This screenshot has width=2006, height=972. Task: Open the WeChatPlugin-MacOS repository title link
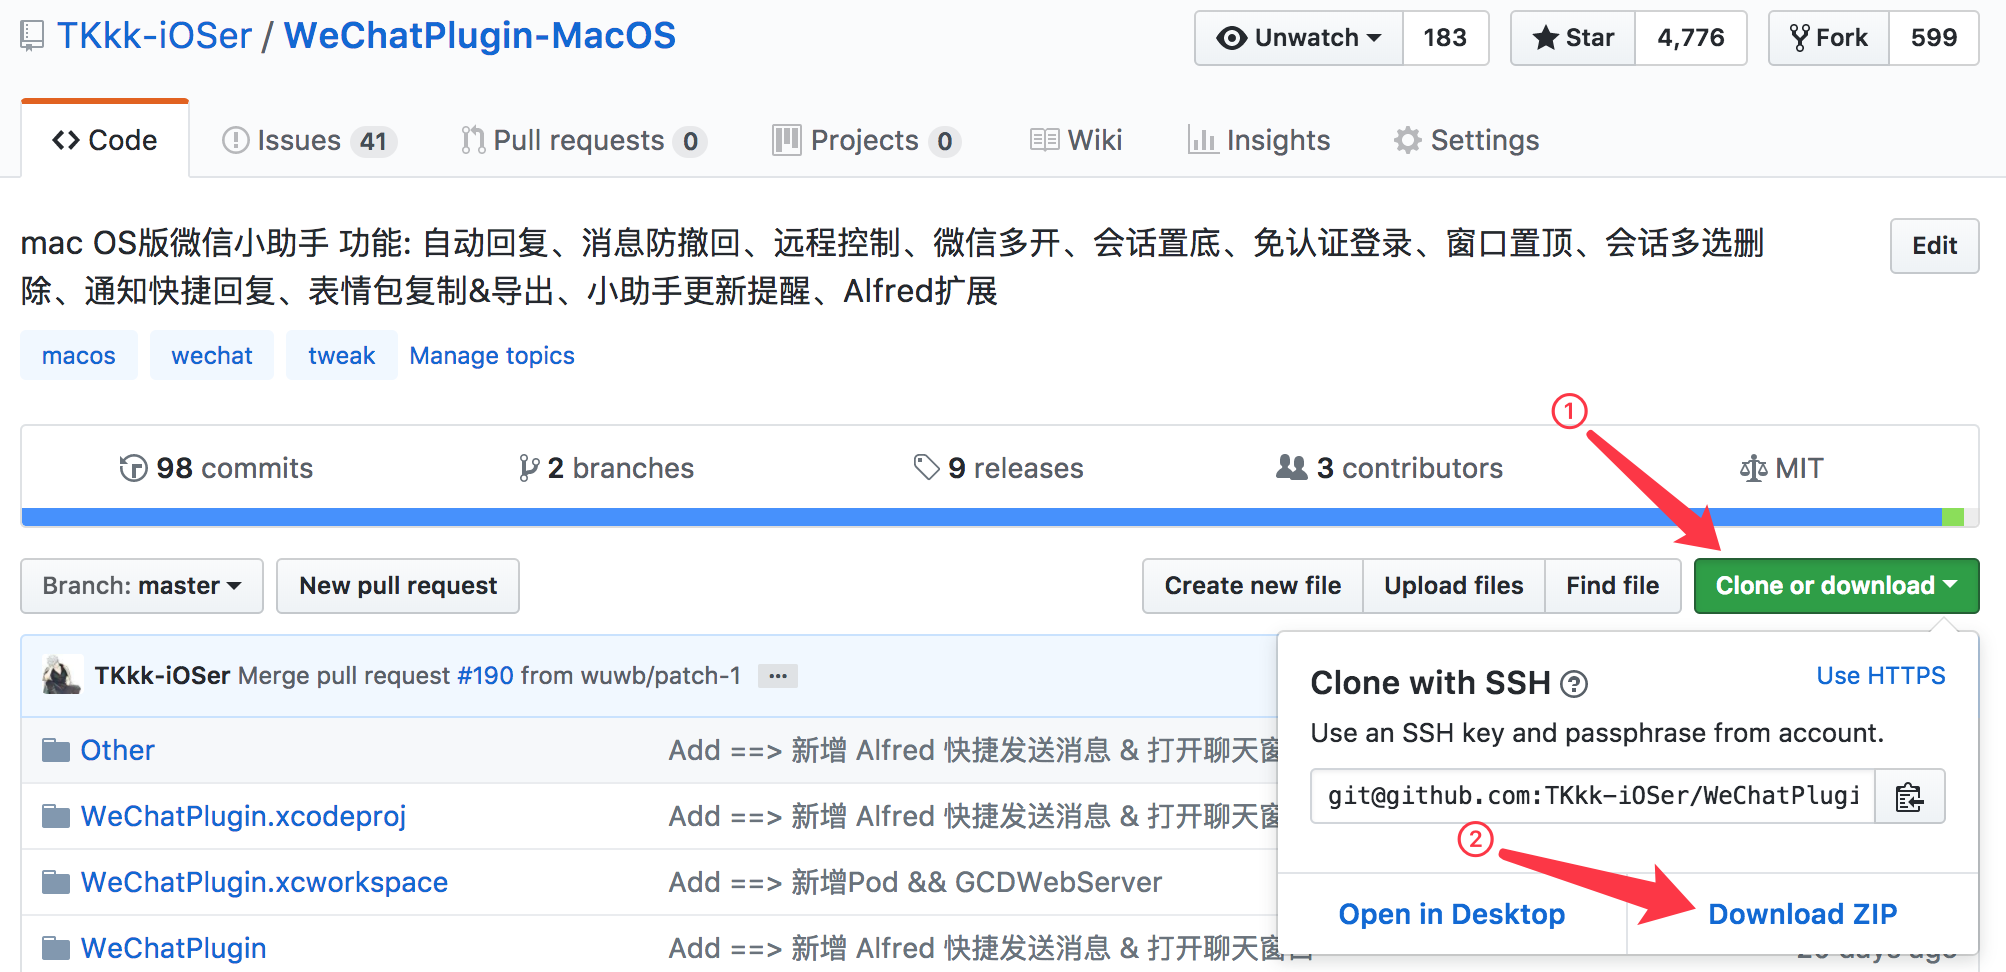coord(480,36)
